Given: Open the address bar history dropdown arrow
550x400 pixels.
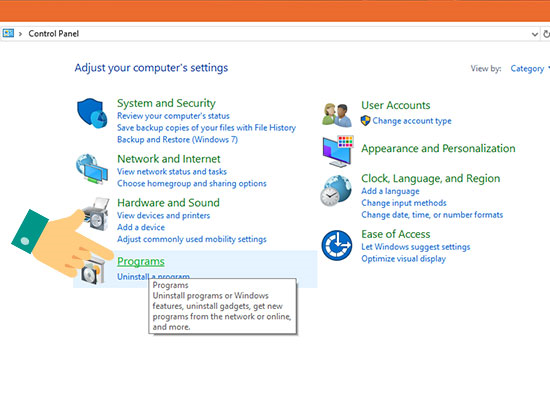Looking at the screenshot, I should 535,34.
